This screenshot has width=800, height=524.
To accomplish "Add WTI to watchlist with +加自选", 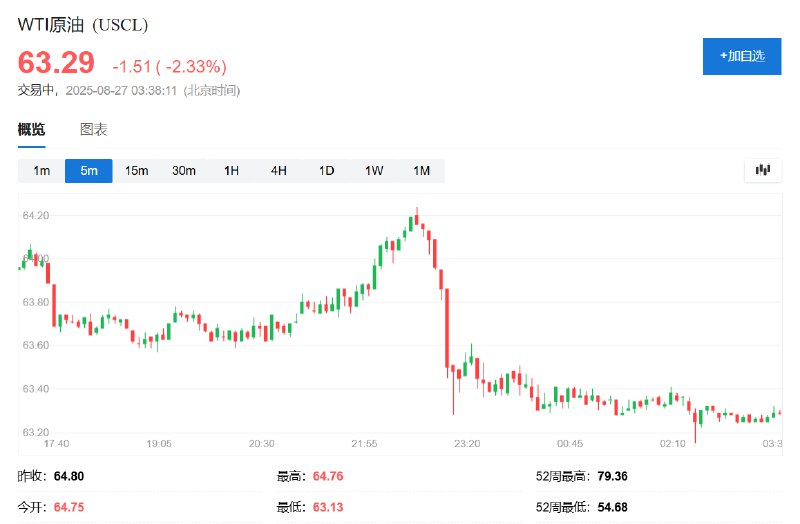I will (x=742, y=56).
